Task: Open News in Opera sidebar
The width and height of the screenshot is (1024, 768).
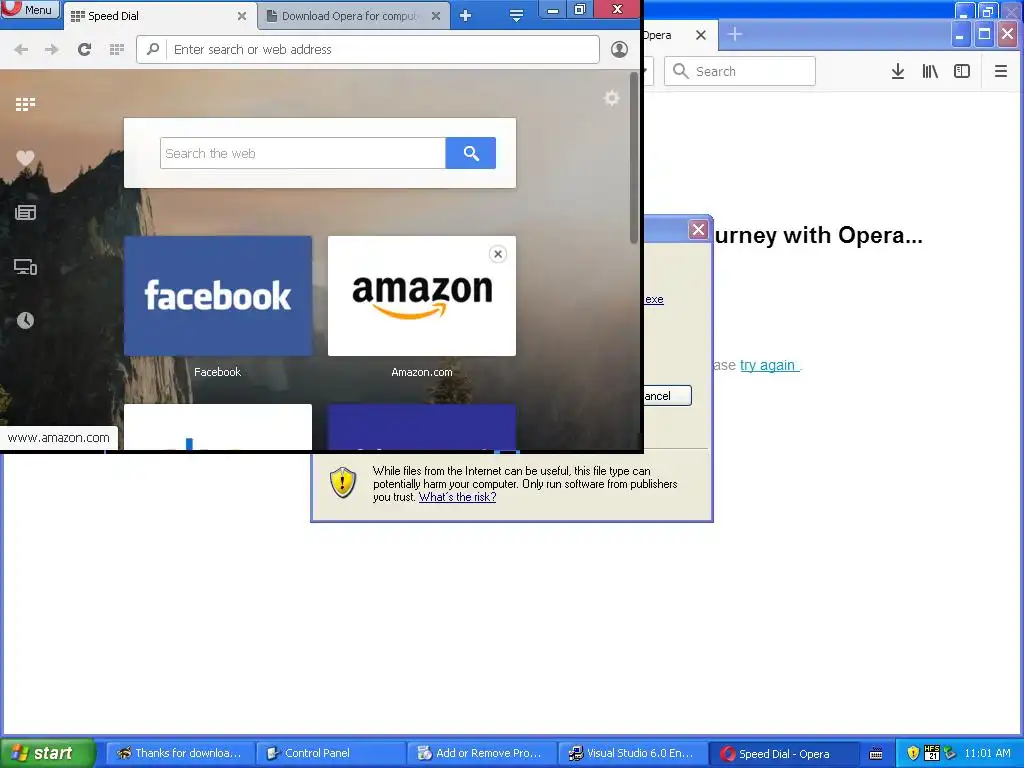Action: coord(25,212)
